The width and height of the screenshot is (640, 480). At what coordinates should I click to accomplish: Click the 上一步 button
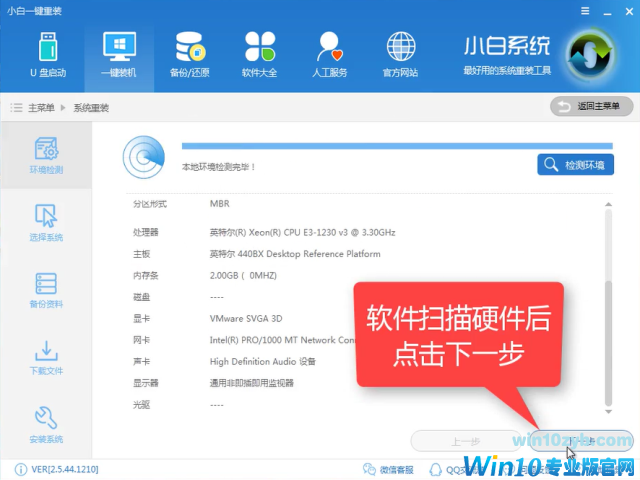(465, 441)
